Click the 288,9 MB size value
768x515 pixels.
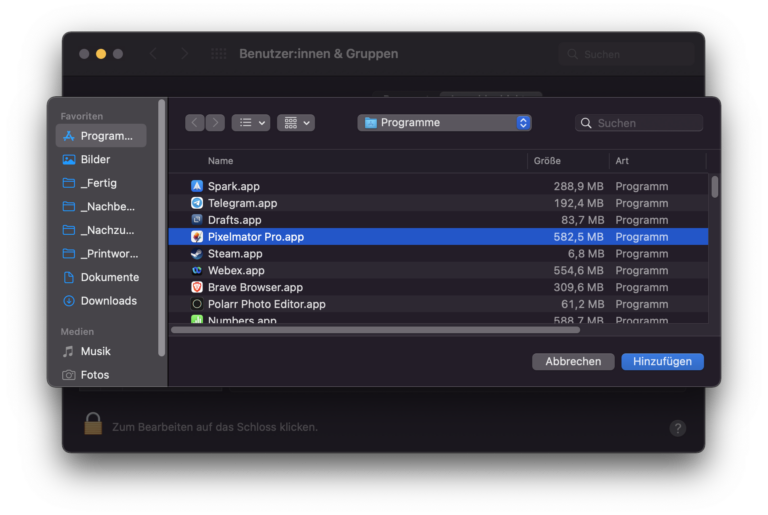(x=578, y=186)
